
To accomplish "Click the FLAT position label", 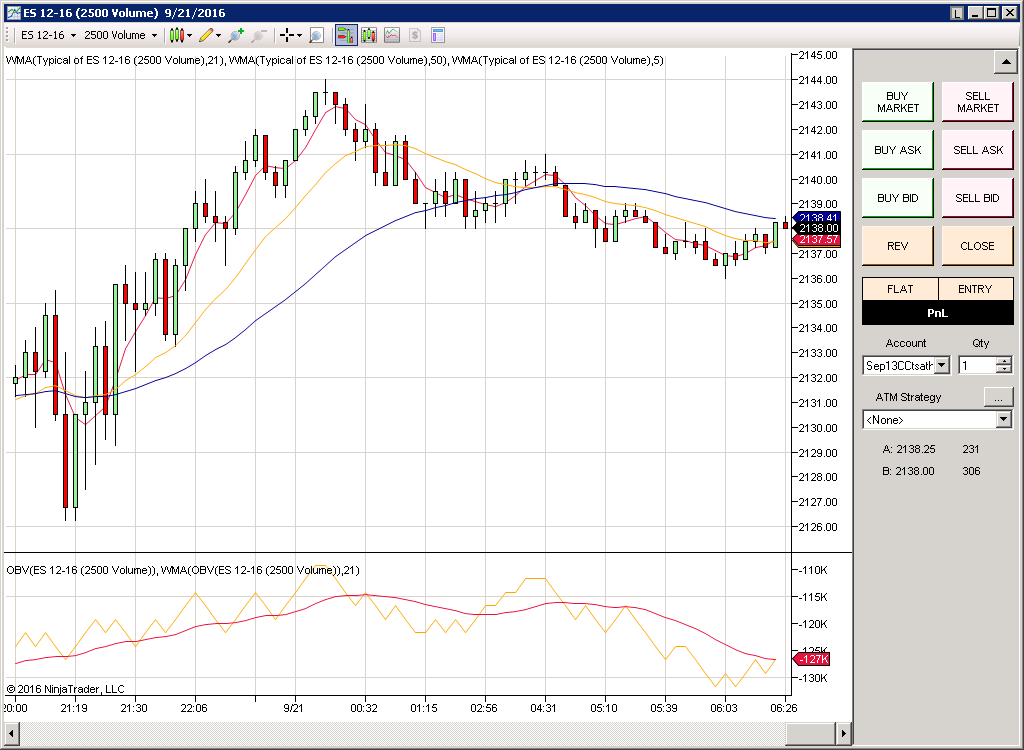I will coord(900,289).
